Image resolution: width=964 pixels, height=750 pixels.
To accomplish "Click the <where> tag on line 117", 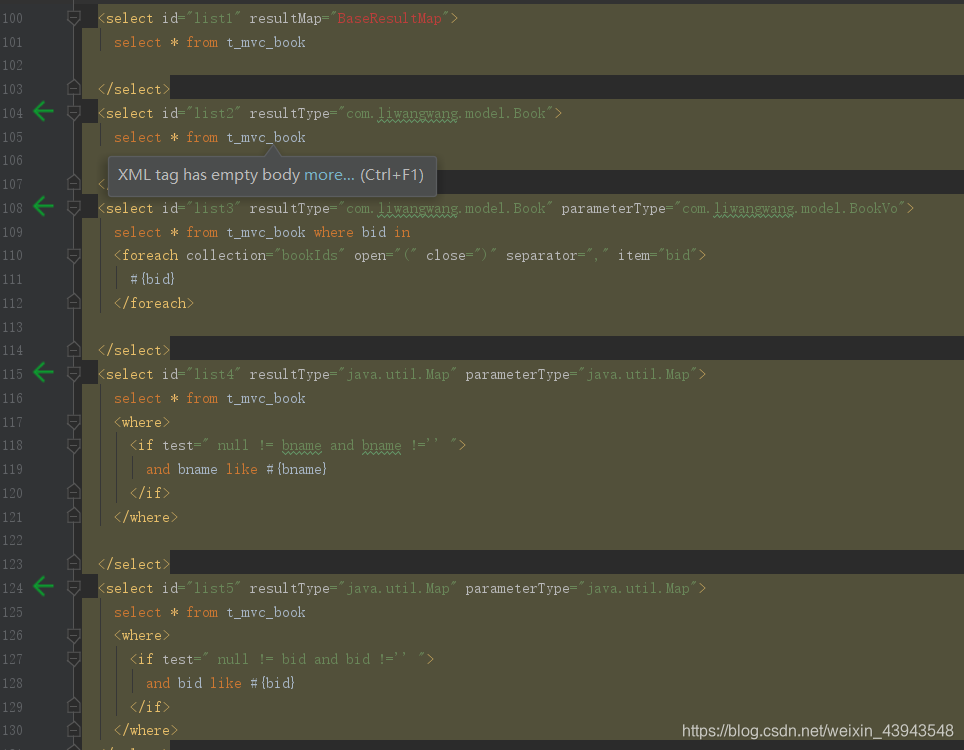I will point(142,422).
